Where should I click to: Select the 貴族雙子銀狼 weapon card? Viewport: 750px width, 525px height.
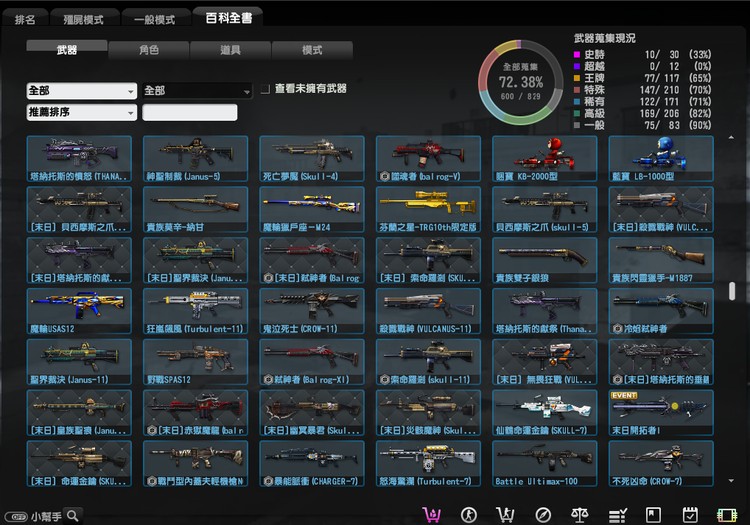pos(545,260)
